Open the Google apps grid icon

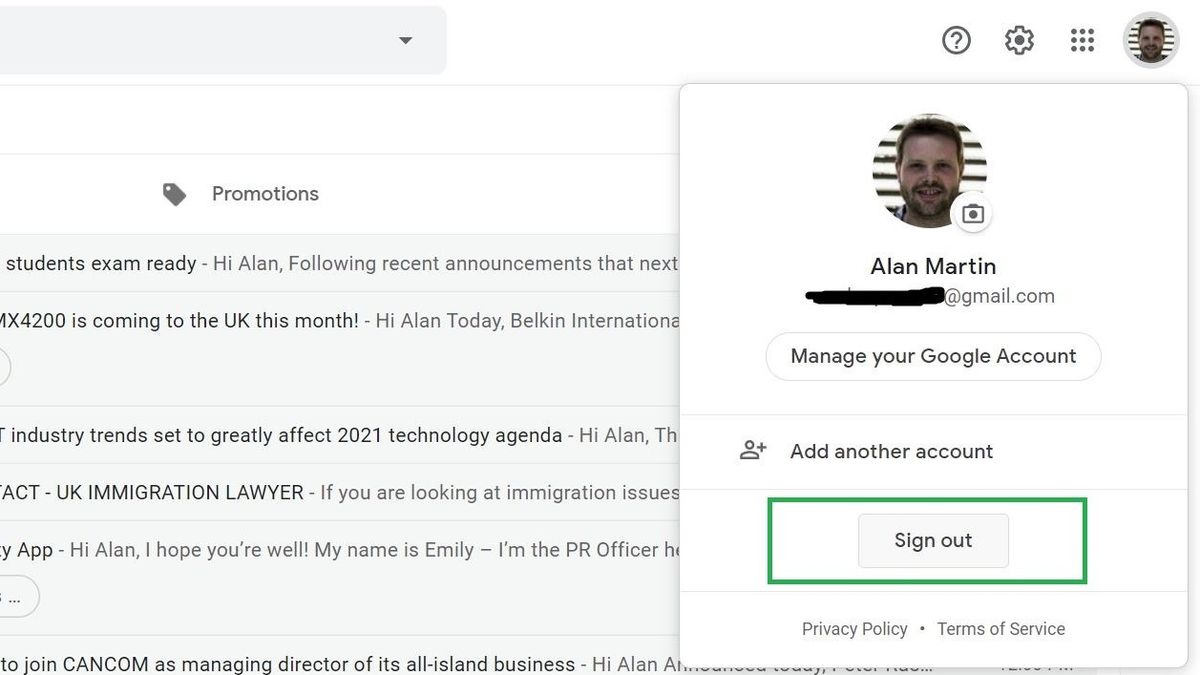[x=1082, y=40]
